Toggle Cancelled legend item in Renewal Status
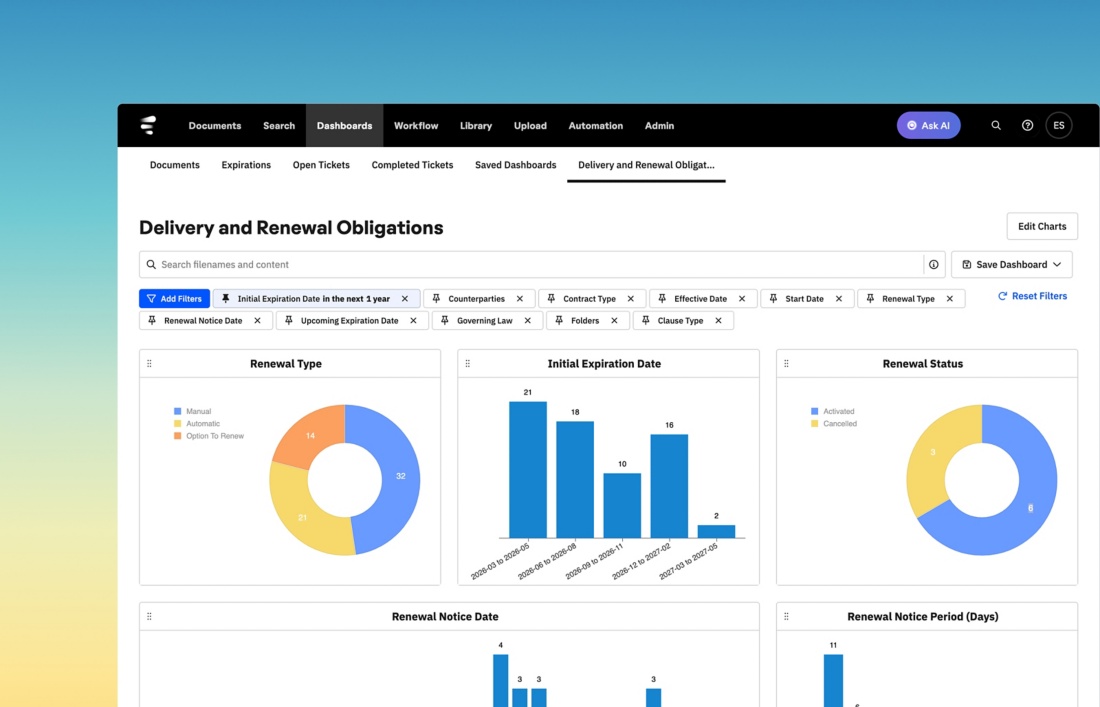 [x=839, y=424]
